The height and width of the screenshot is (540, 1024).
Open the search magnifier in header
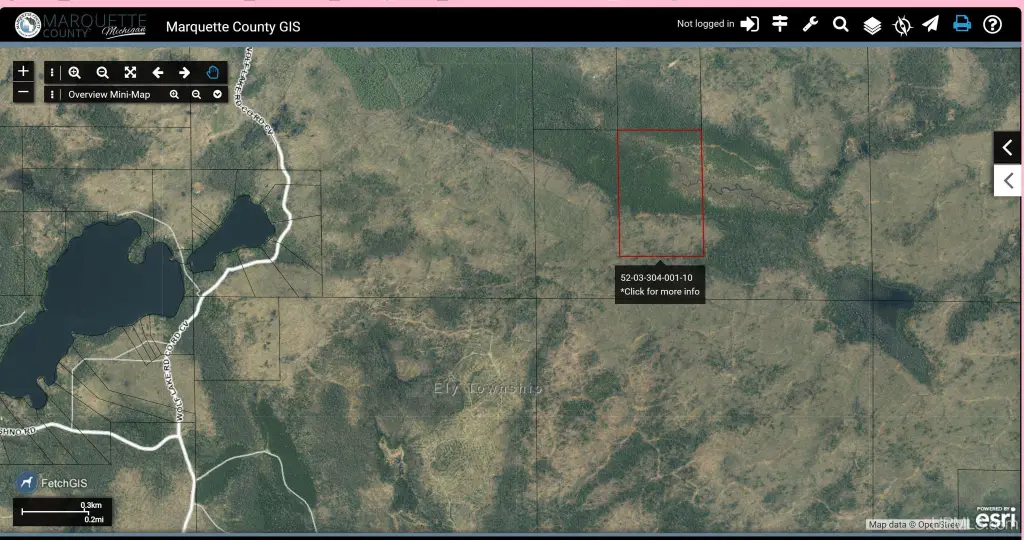click(x=841, y=25)
